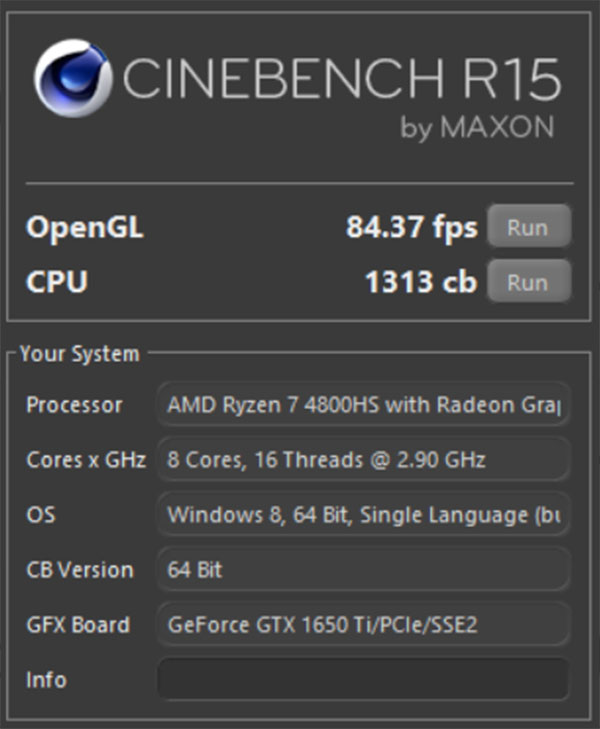Click the Processor field showing AMD Ryzen 7
Image resolution: width=600 pixels, height=729 pixels.
pyautogui.click(x=364, y=405)
